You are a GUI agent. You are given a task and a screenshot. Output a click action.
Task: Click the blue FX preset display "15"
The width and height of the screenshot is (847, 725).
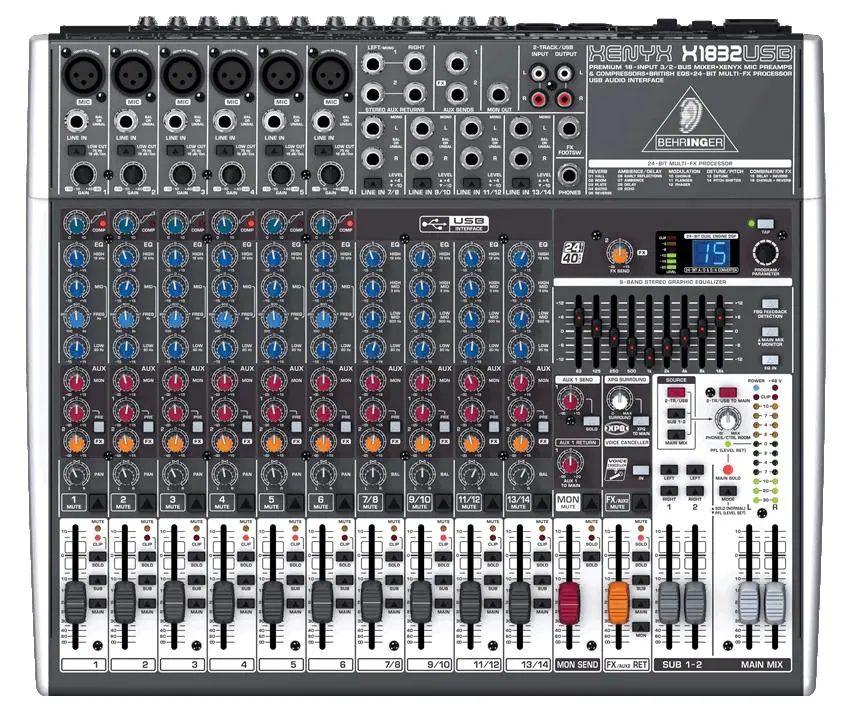711,252
